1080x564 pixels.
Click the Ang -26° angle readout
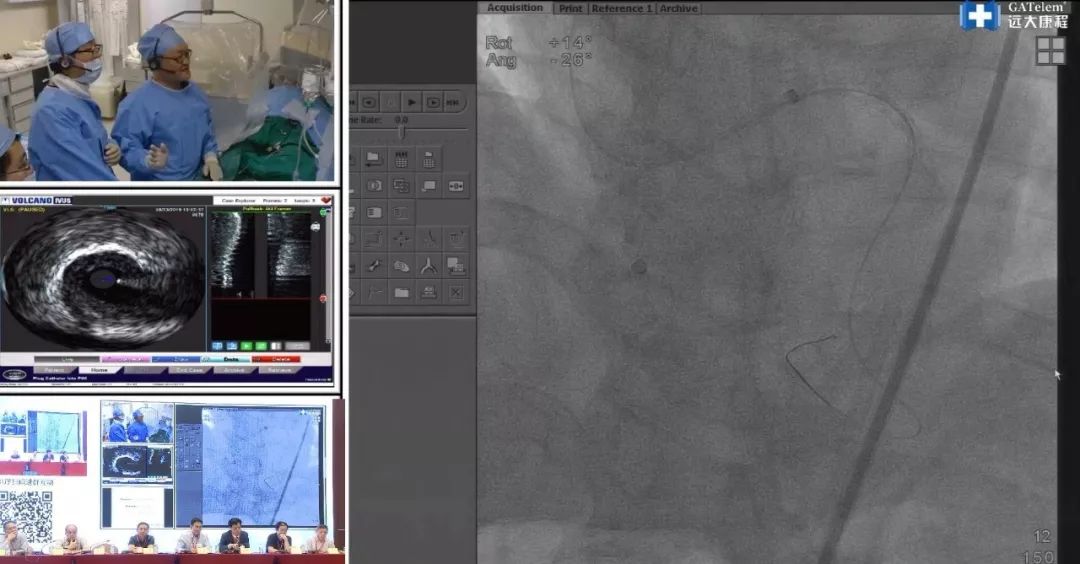point(538,60)
